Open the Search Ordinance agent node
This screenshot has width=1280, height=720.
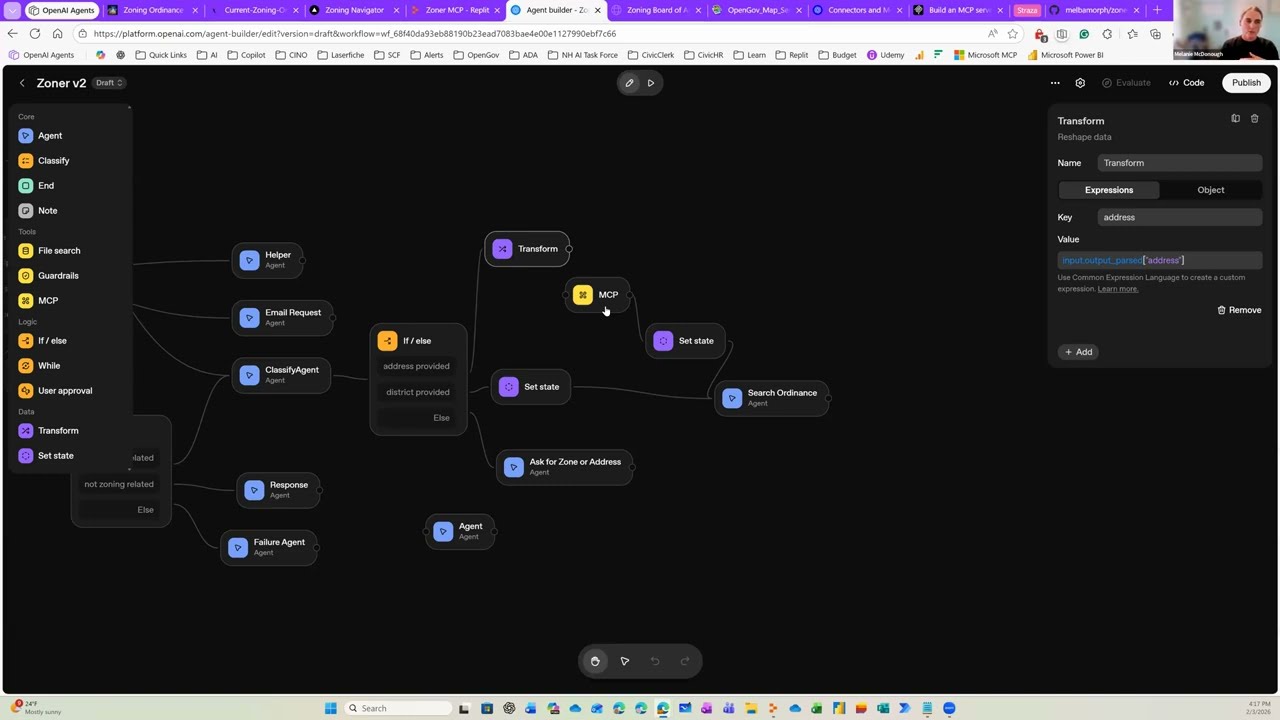click(772, 398)
